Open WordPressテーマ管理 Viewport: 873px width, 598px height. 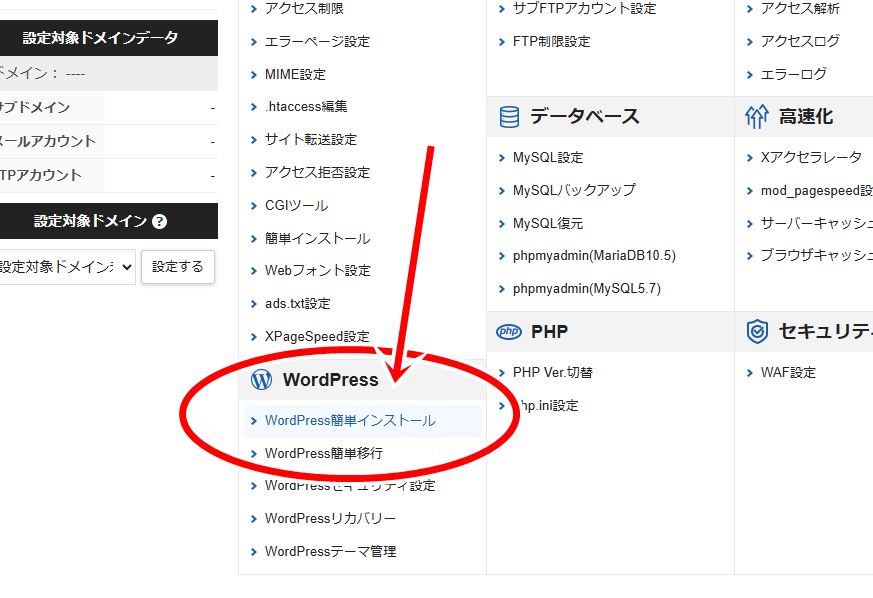pyautogui.click(x=331, y=552)
